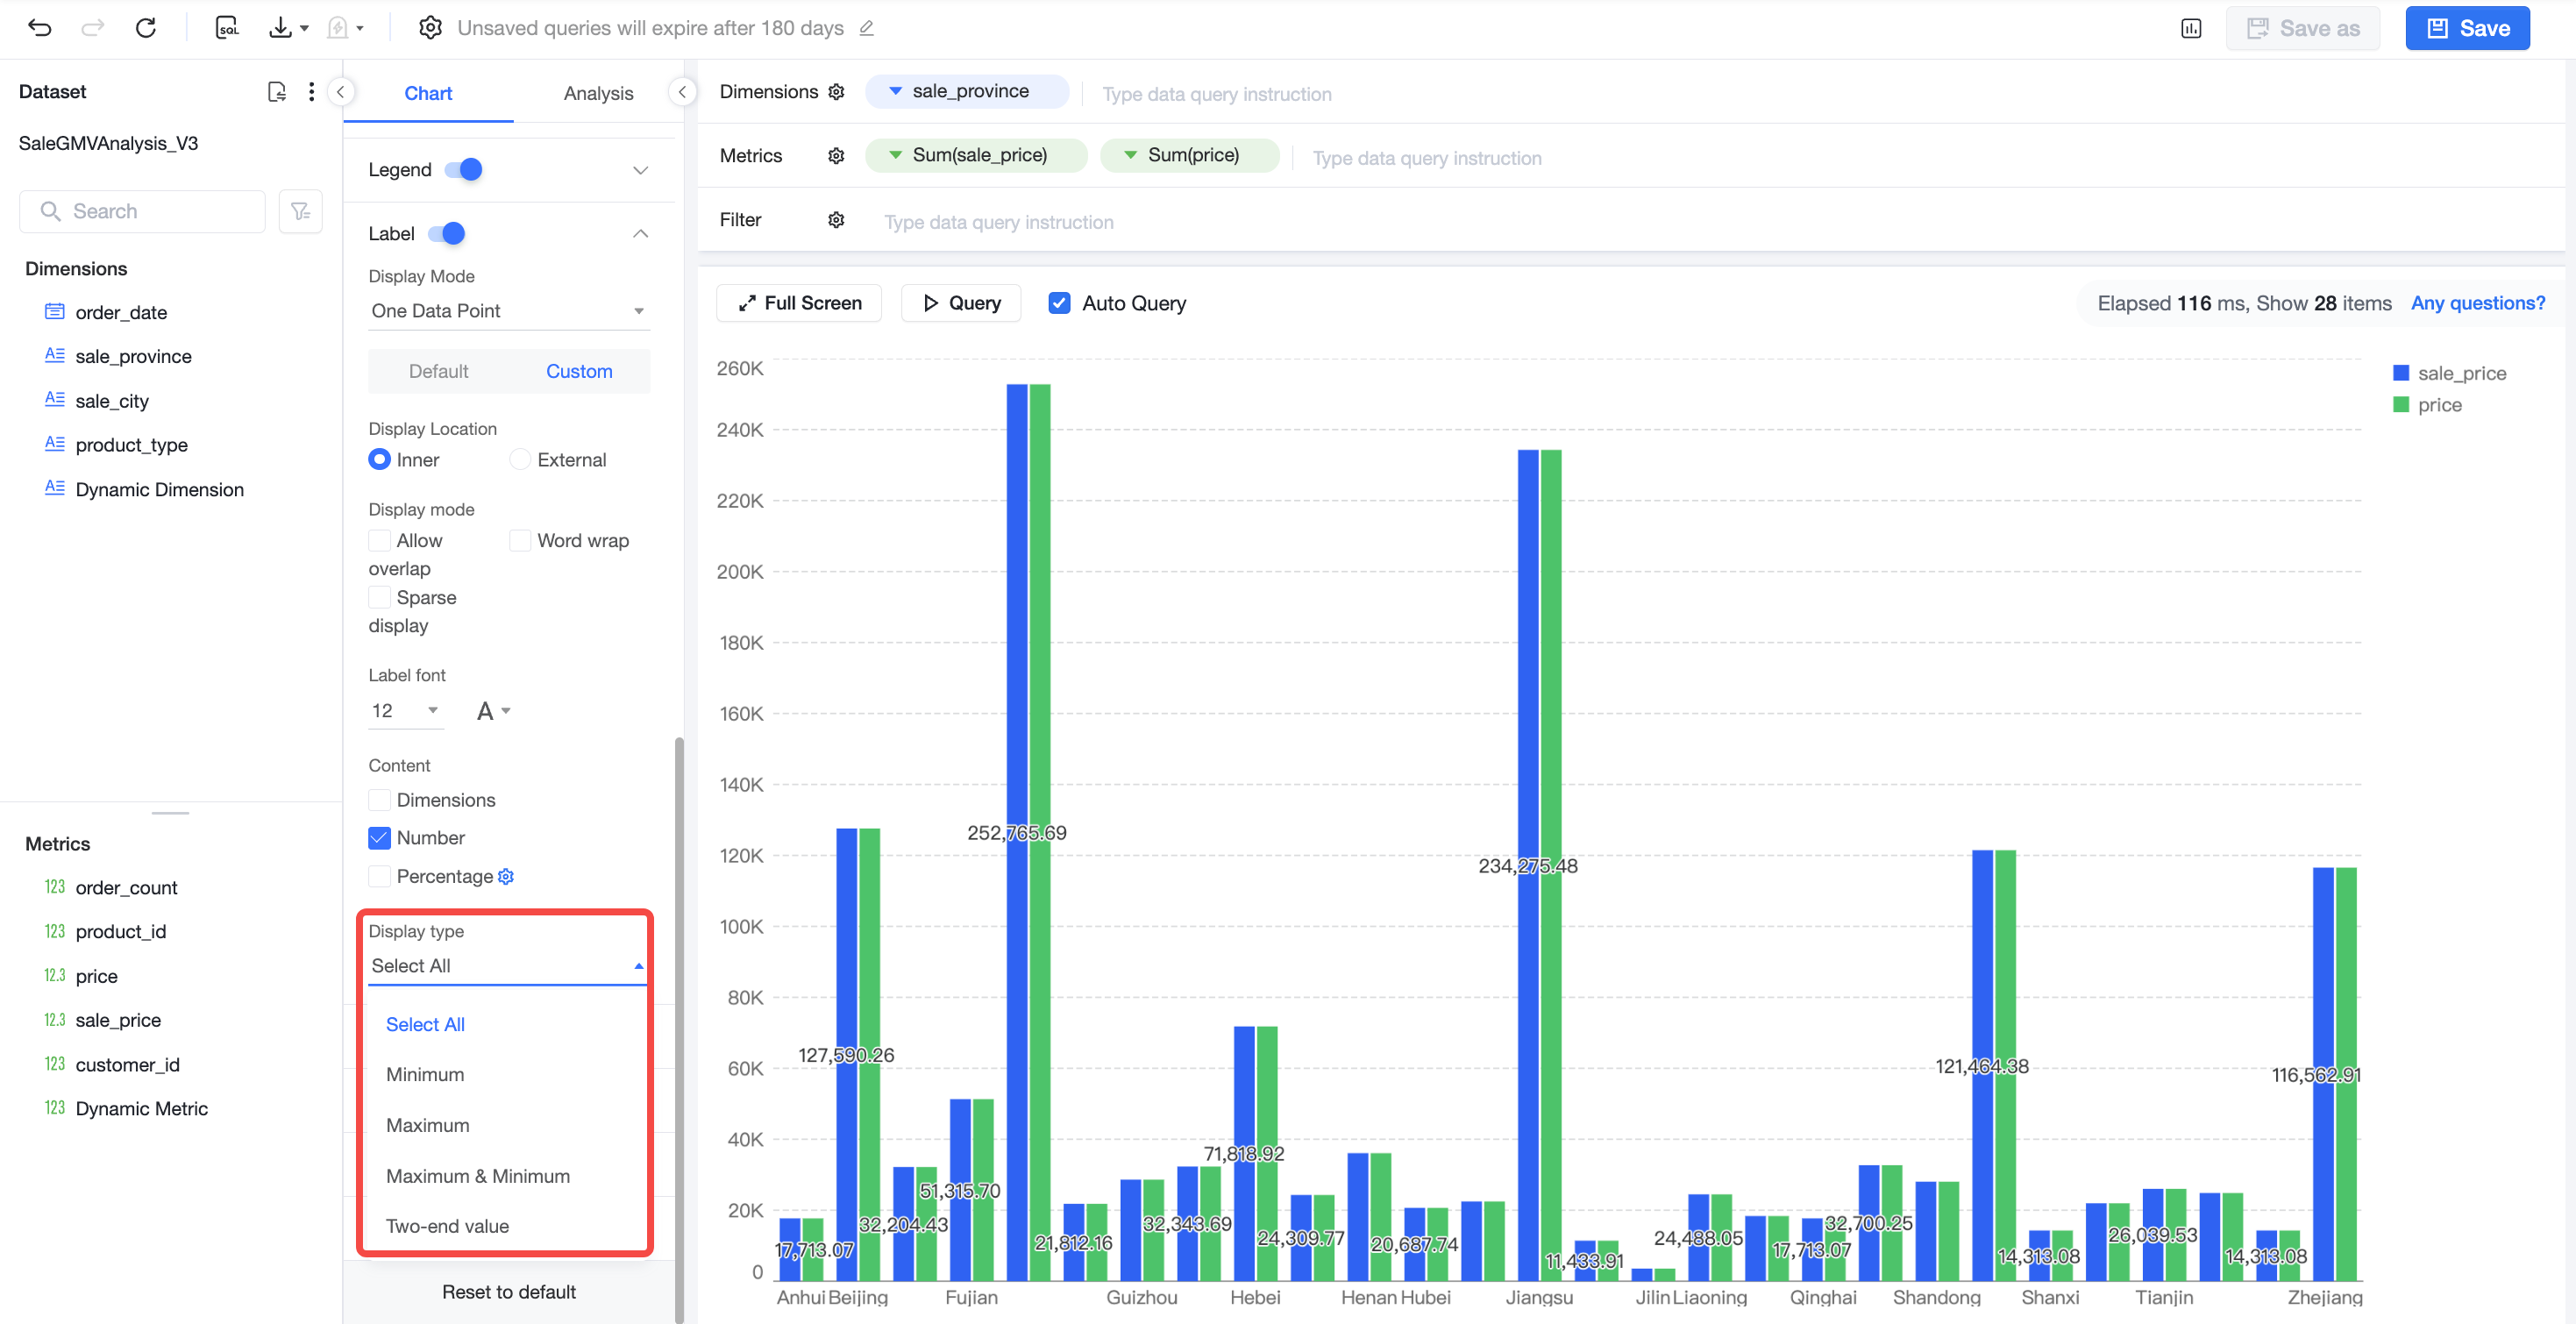
Task: Expand the Legend section chevron
Action: (640, 170)
